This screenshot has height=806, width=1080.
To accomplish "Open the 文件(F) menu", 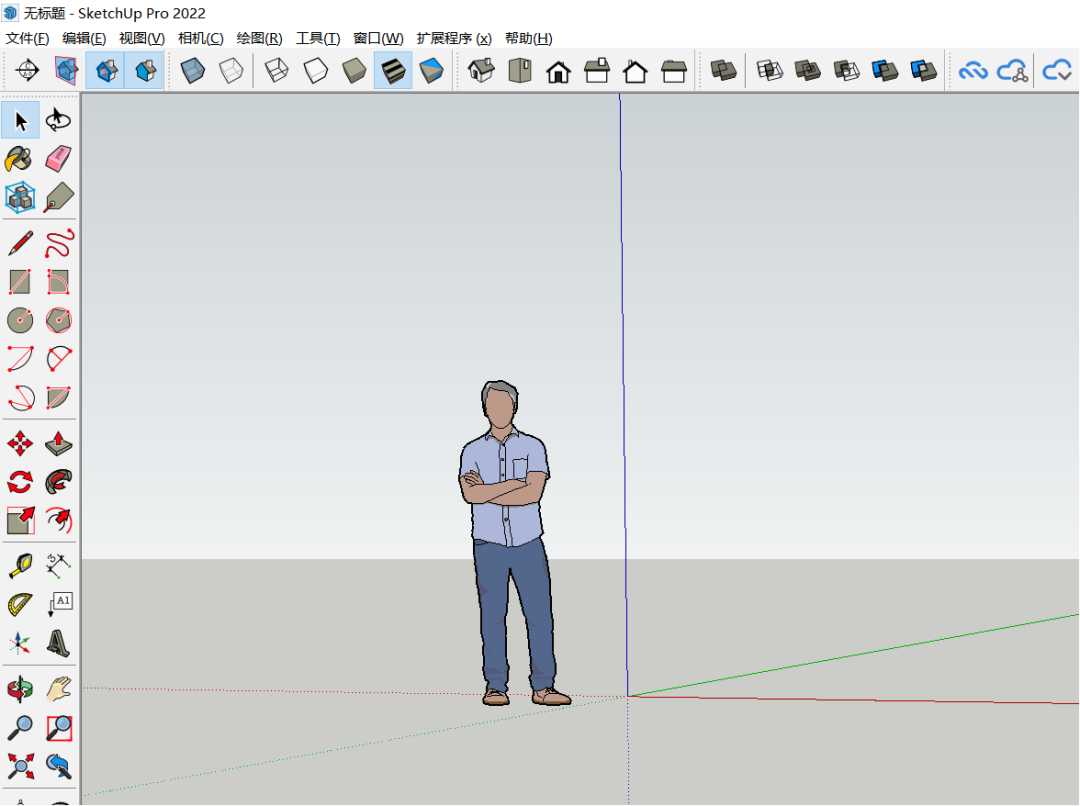I will coord(27,38).
